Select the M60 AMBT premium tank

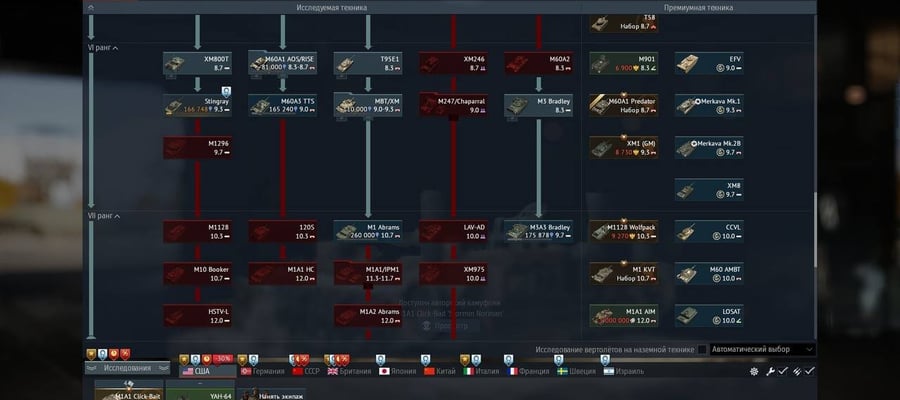click(709, 274)
